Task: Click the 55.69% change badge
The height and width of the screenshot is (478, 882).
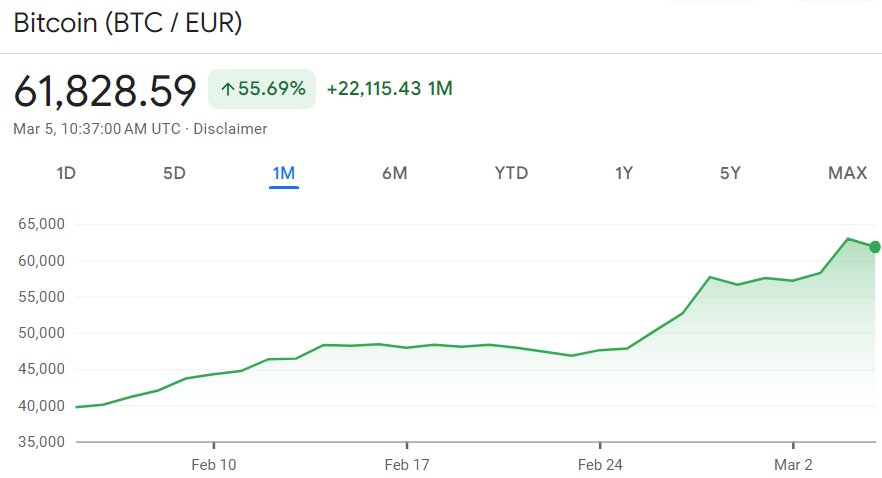Action: click(262, 89)
